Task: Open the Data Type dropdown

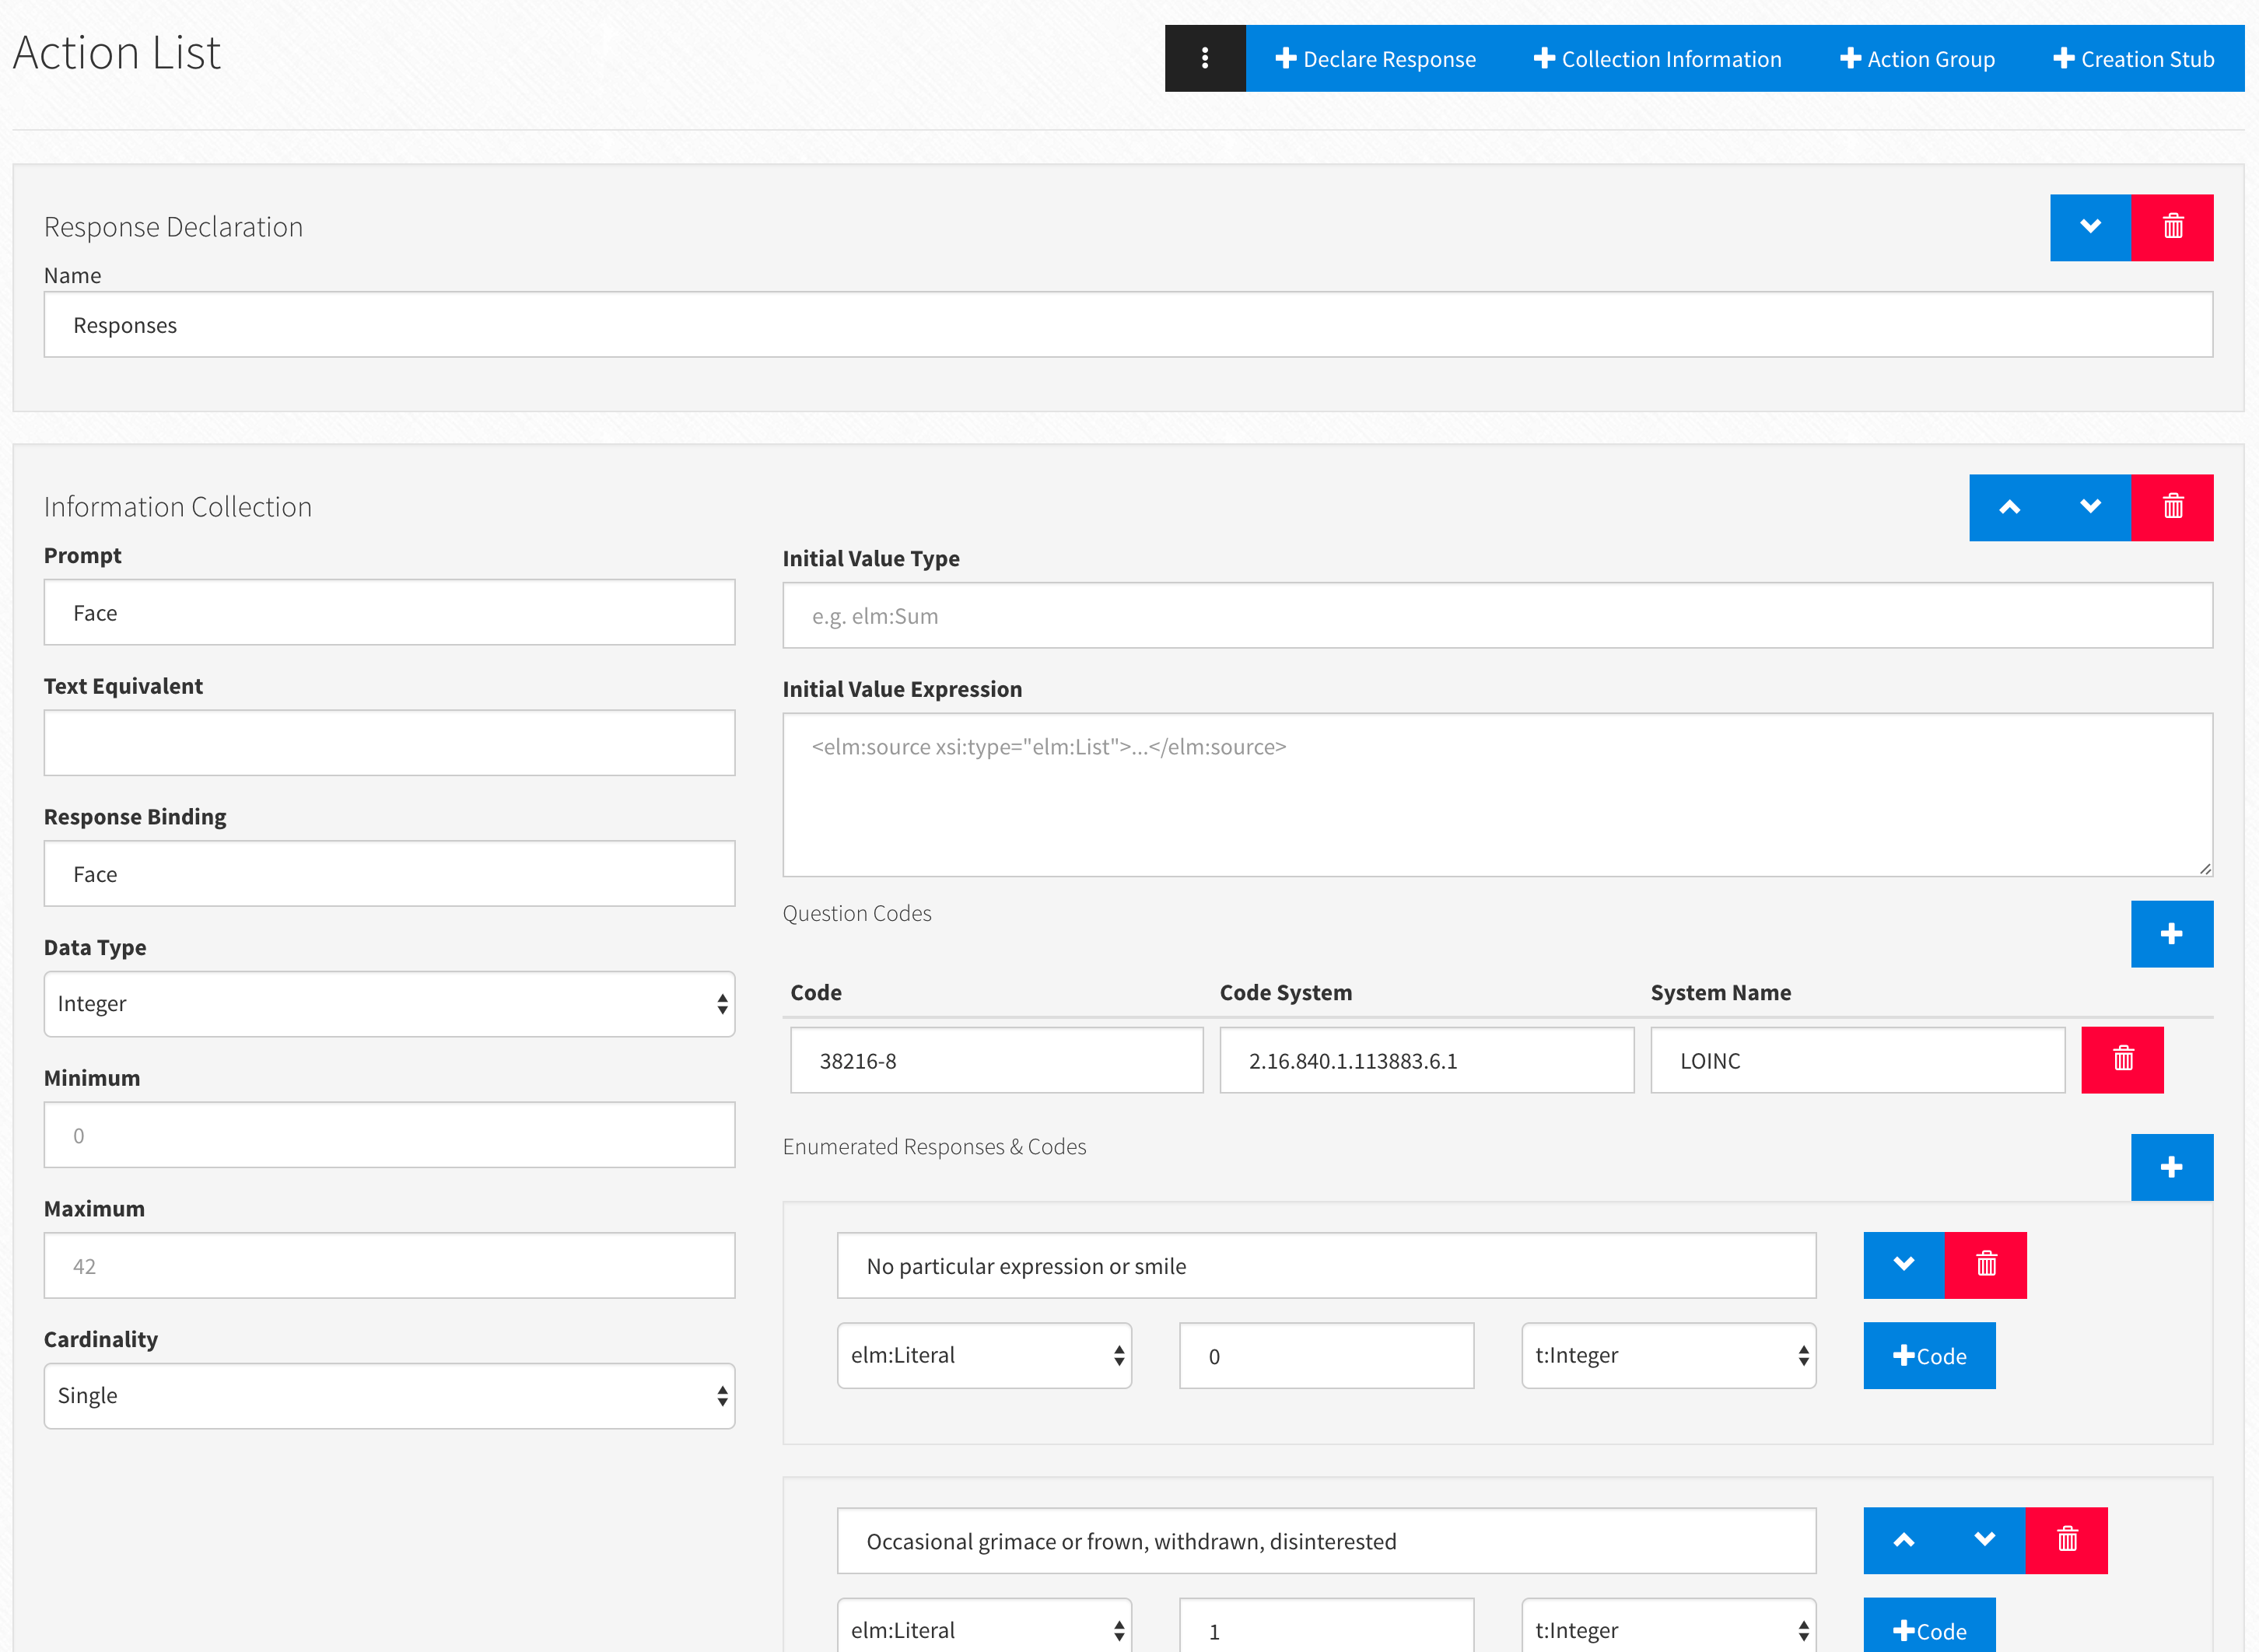Action: point(389,1003)
